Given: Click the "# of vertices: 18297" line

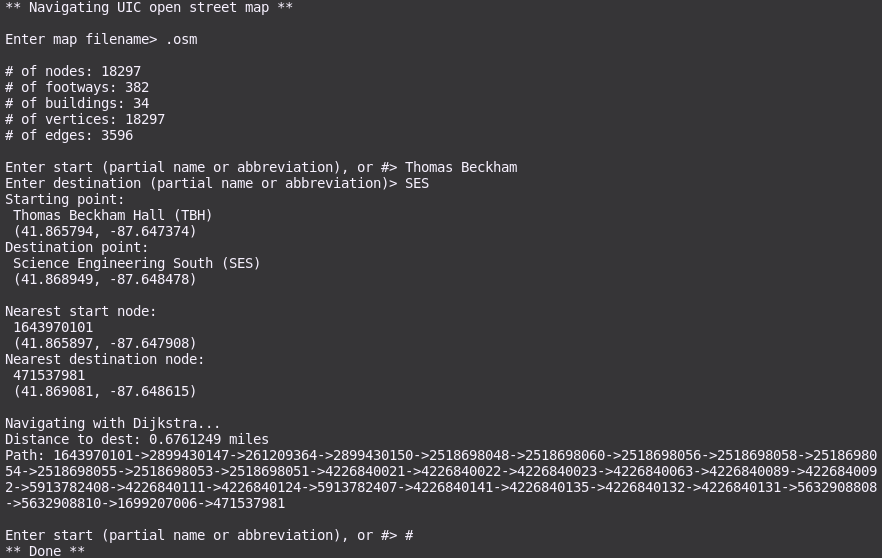Looking at the screenshot, I should pyautogui.click(x=85, y=120).
